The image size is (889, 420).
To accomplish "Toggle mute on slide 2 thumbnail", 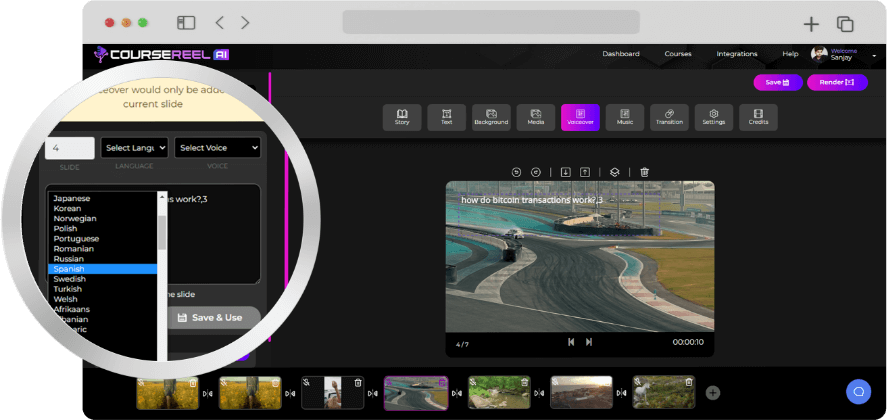I will (223, 383).
